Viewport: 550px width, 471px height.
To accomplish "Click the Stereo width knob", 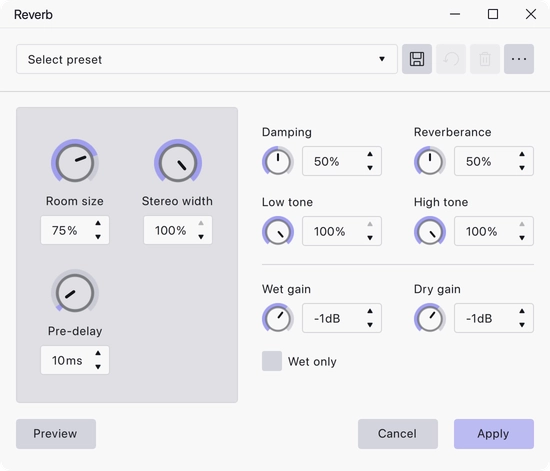I will (178, 162).
